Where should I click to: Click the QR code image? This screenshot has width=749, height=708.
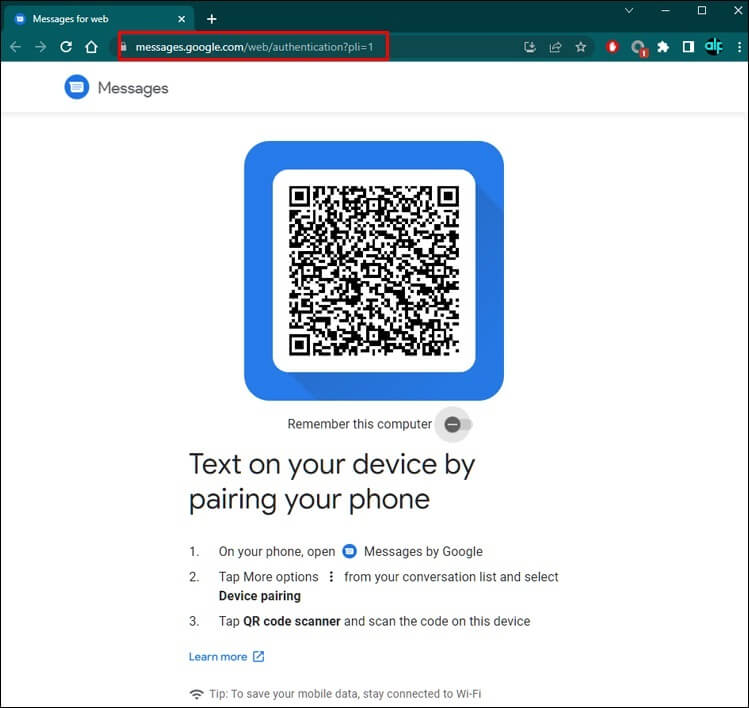374,271
